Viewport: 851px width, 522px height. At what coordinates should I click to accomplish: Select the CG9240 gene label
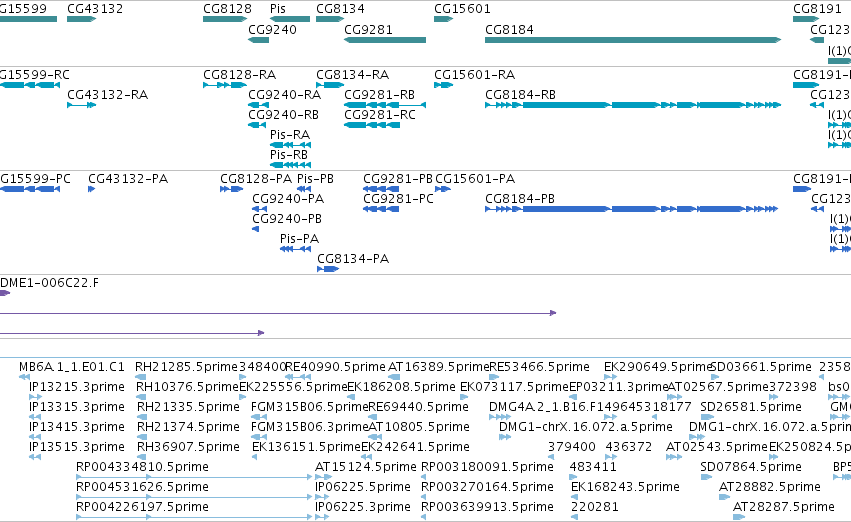pyautogui.click(x=272, y=29)
